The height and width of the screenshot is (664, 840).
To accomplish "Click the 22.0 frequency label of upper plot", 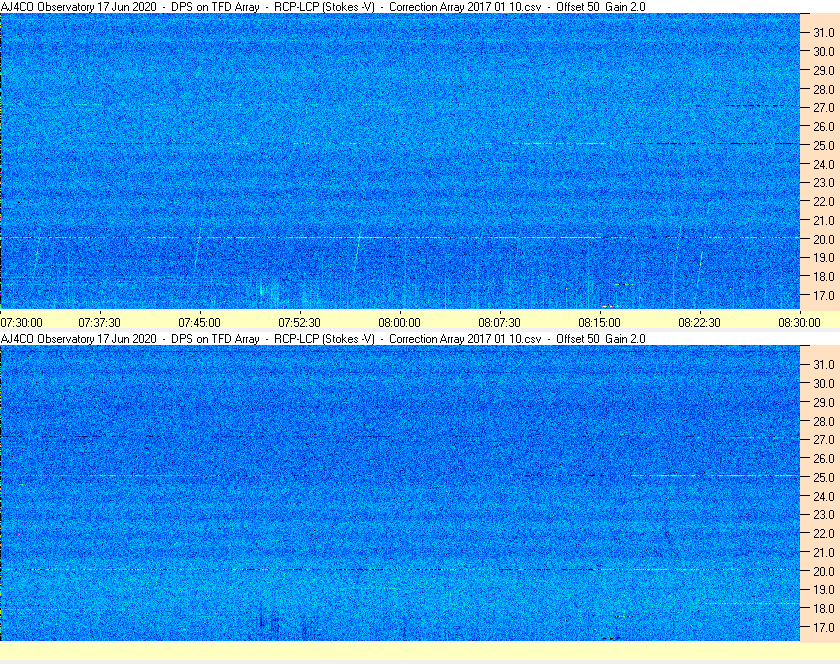I will coord(824,202).
